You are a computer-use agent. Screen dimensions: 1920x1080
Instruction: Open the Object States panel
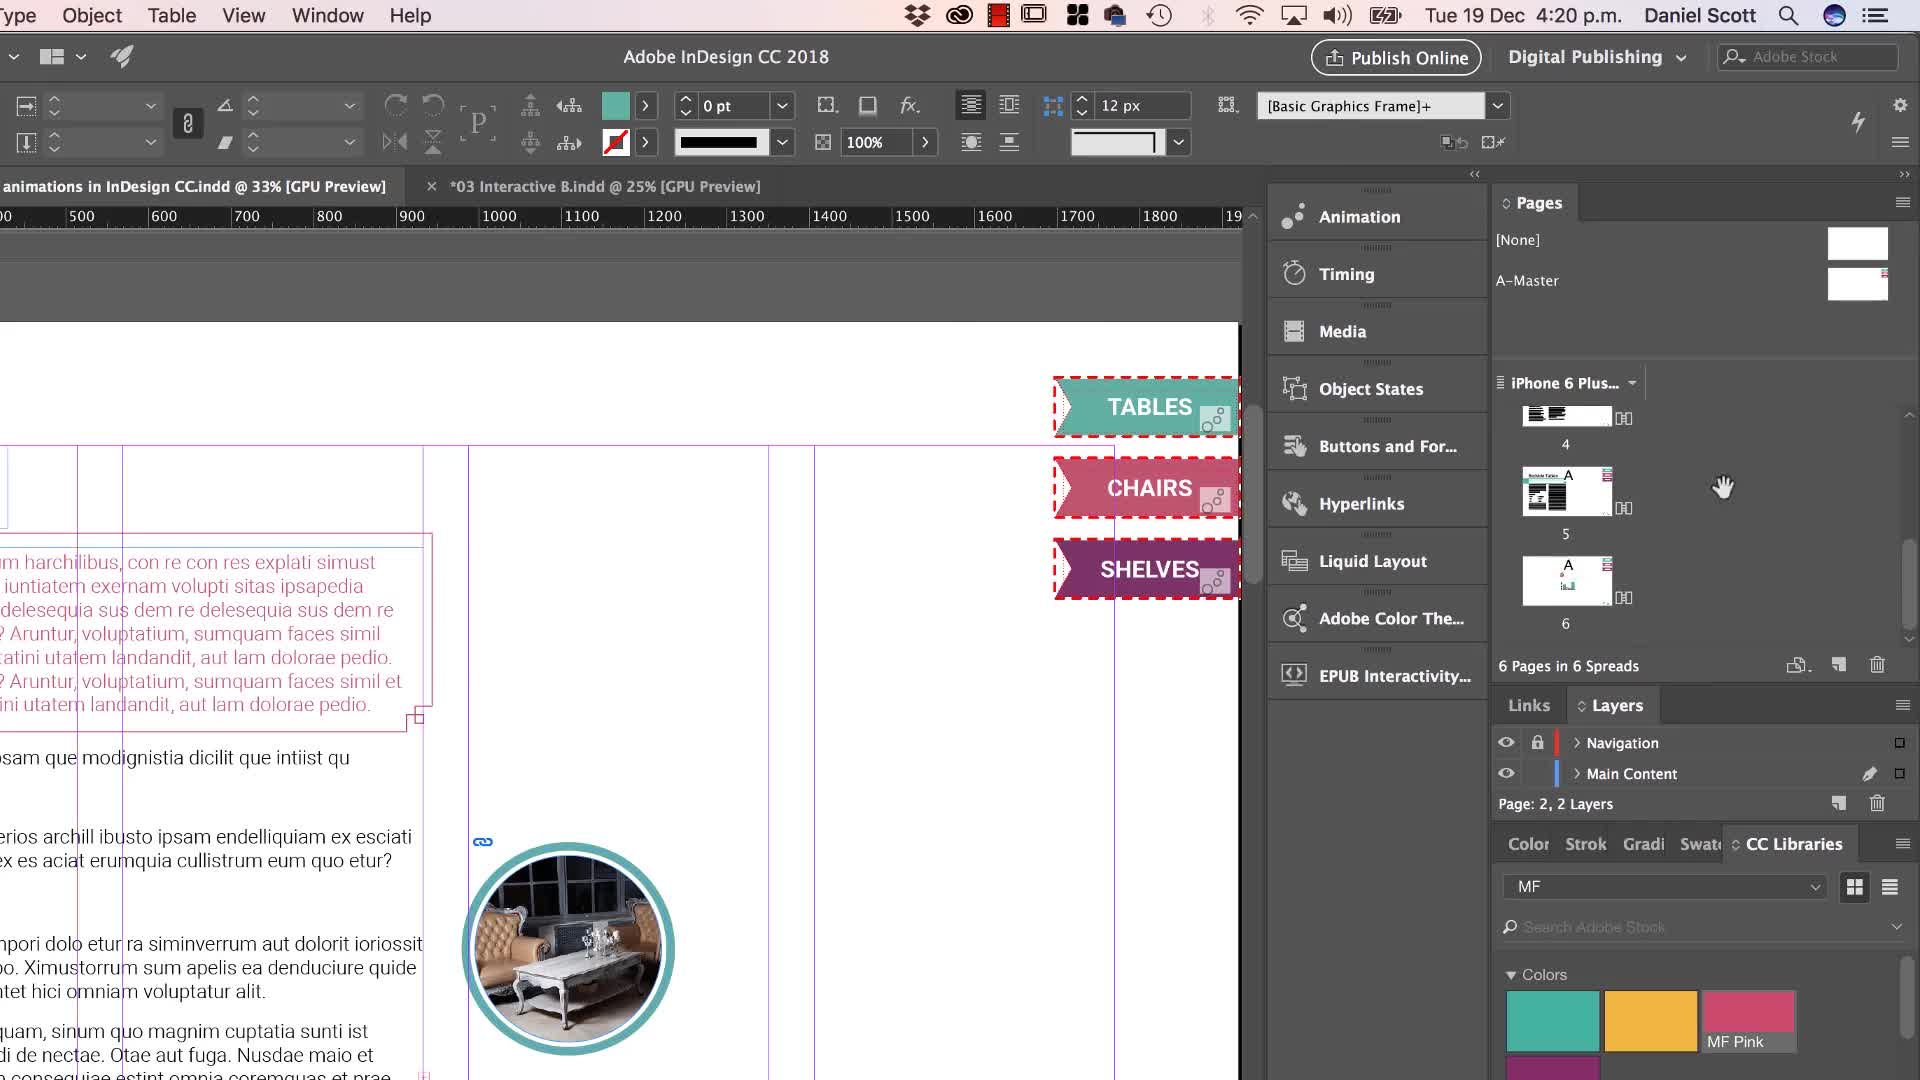tap(1377, 389)
